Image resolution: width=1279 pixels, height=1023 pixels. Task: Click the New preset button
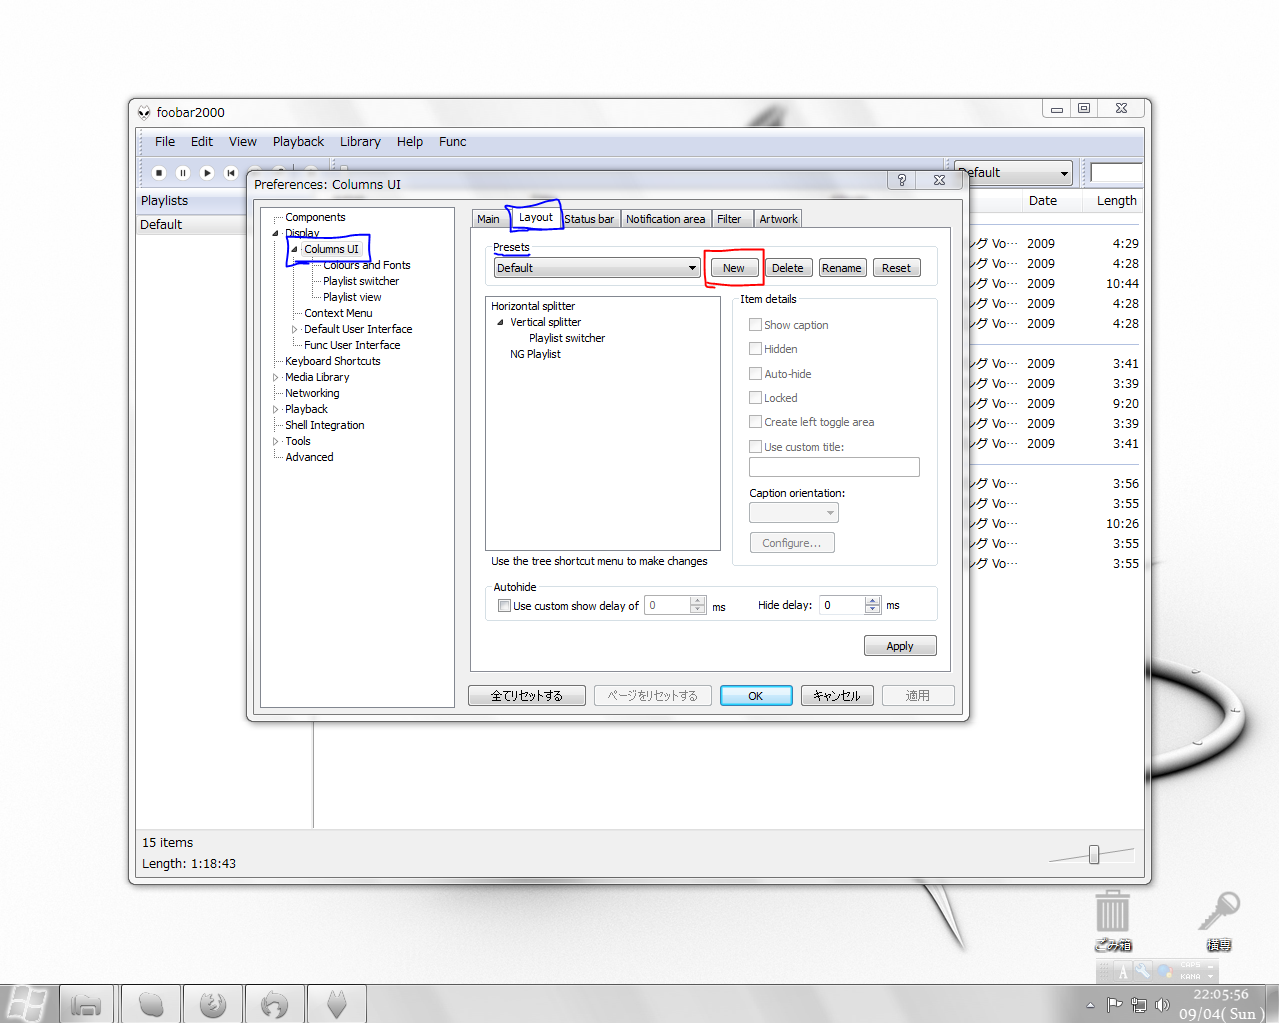pos(734,268)
